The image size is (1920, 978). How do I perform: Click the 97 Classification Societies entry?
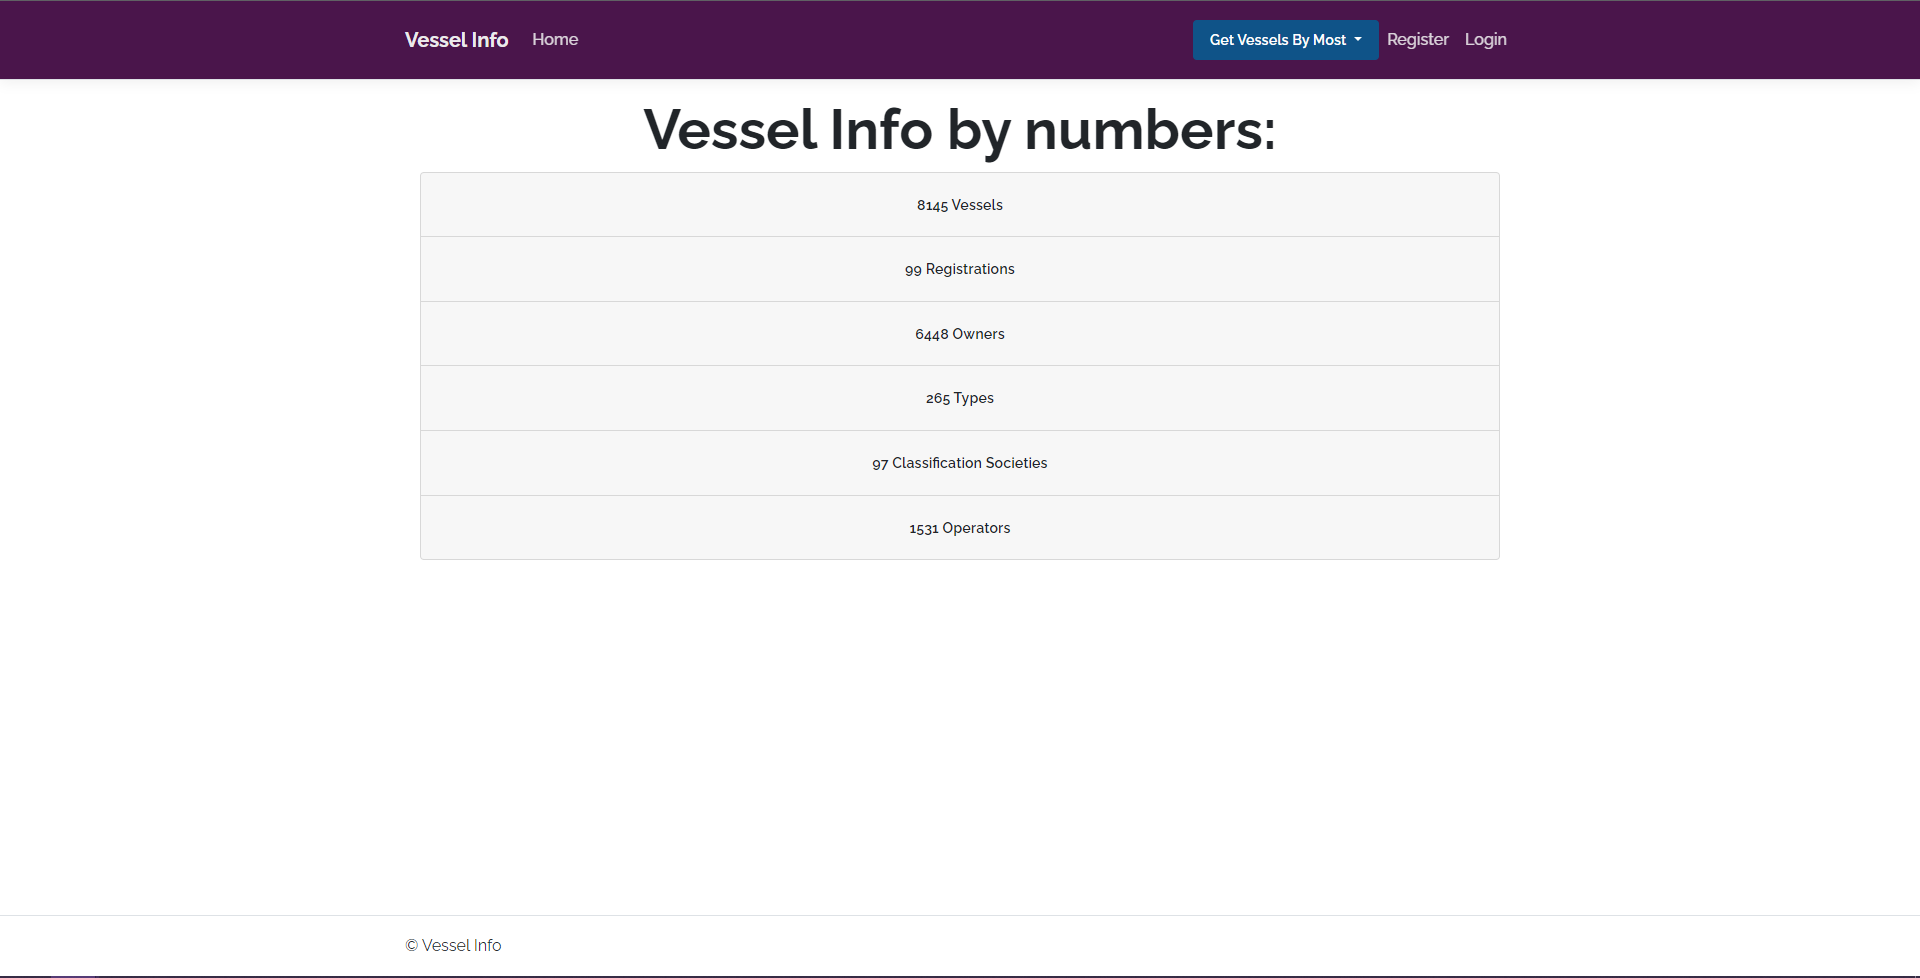point(960,462)
